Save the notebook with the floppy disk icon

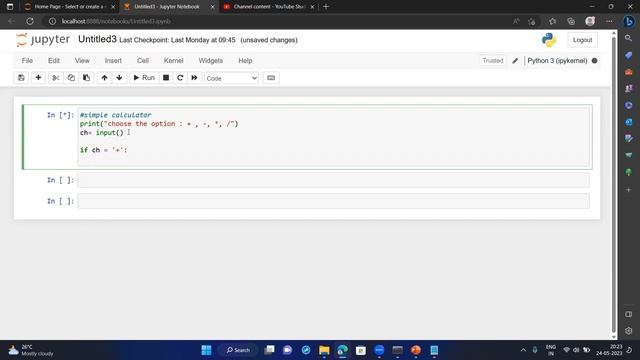coord(21,78)
